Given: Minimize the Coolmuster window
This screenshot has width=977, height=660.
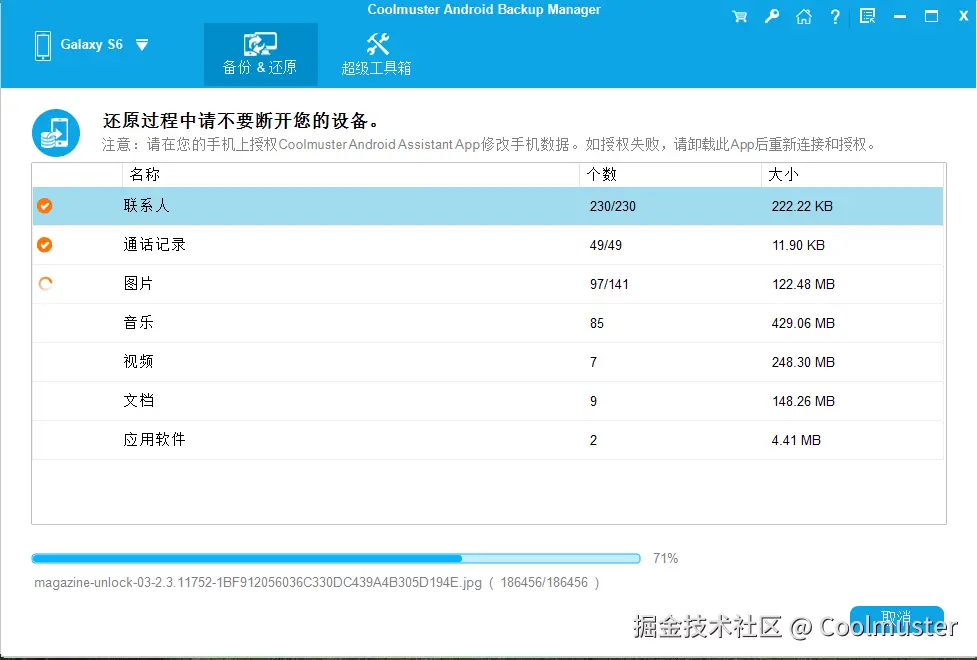Looking at the screenshot, I should (900, 17).
